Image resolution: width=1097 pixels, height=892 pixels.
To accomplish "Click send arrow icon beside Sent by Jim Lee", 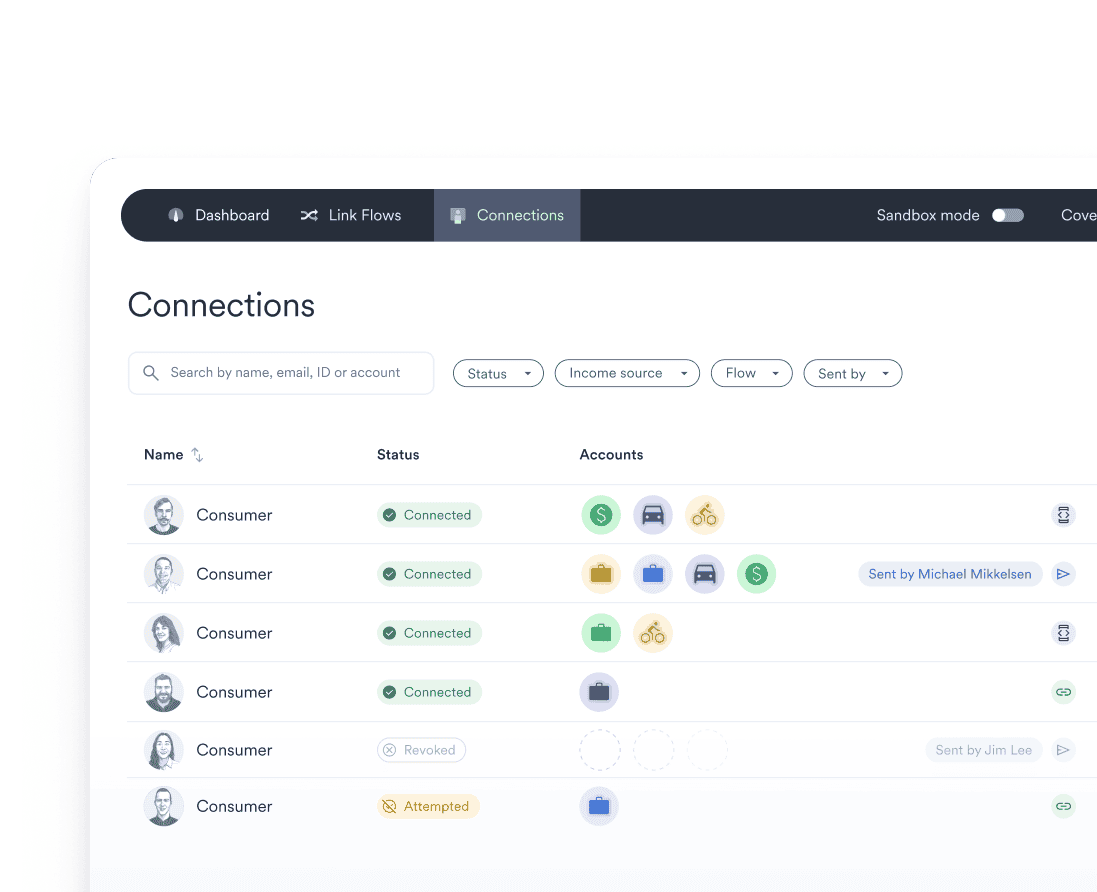I will (1063, 750).
